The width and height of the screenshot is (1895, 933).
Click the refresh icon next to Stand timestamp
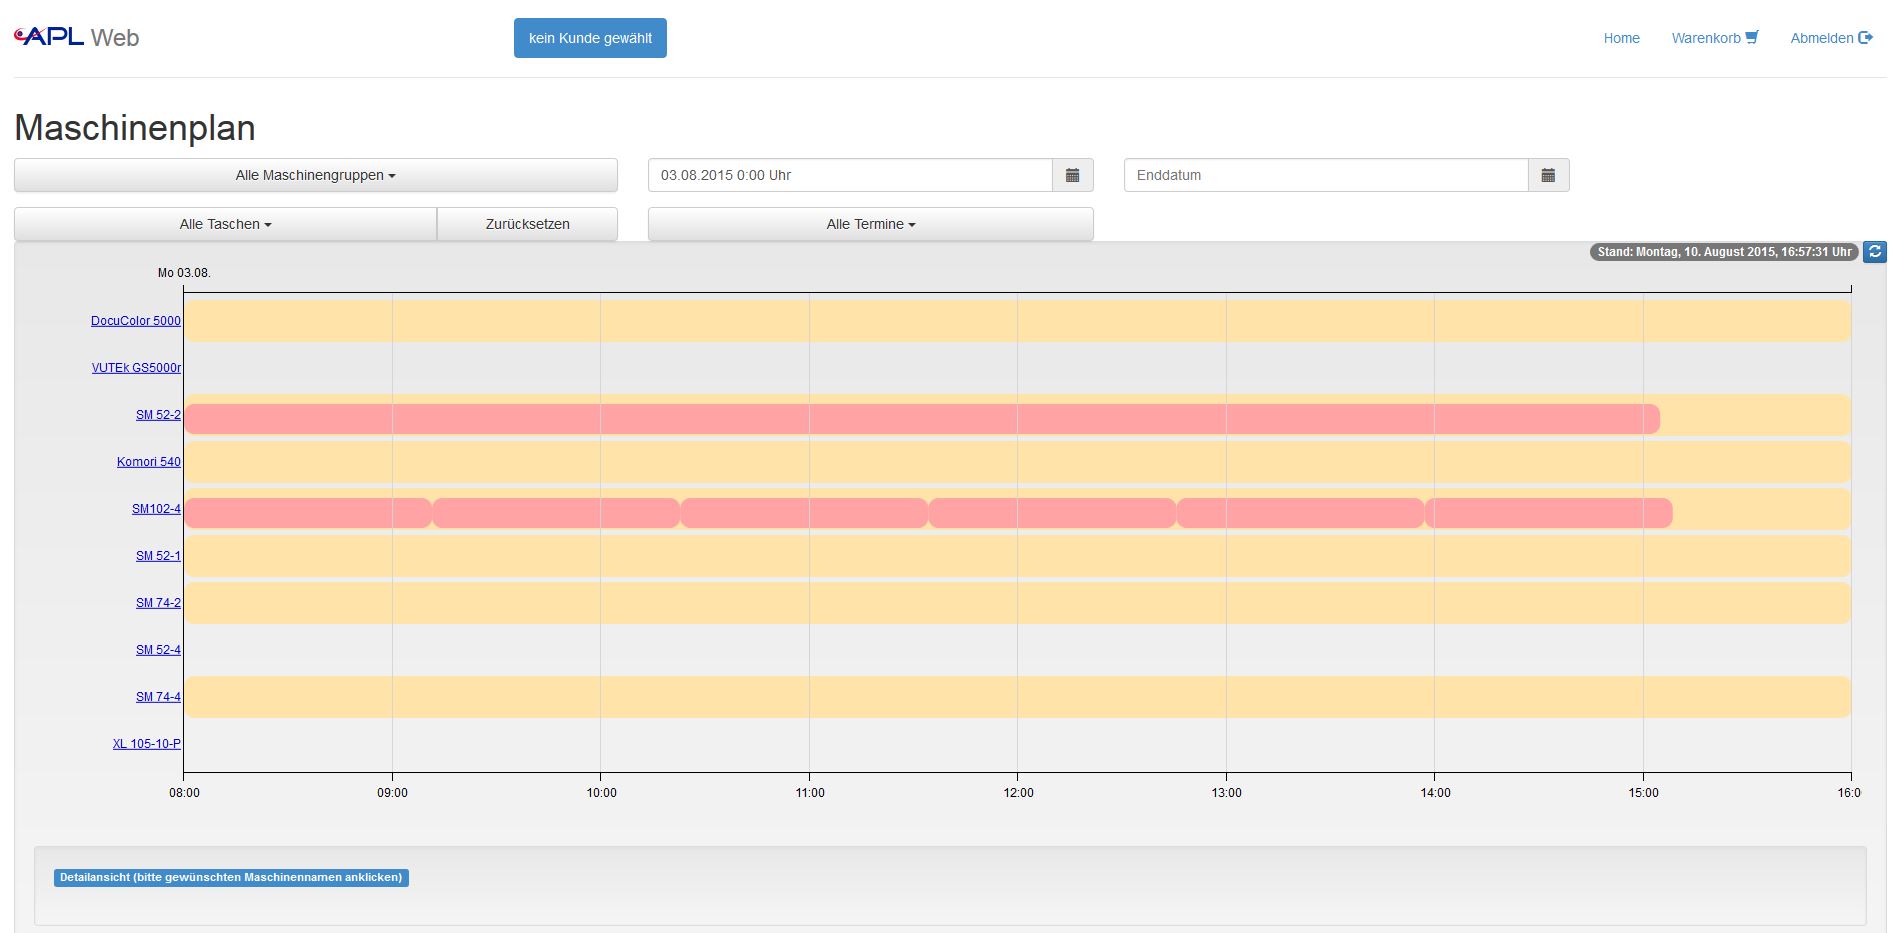tap(1875, 252)
